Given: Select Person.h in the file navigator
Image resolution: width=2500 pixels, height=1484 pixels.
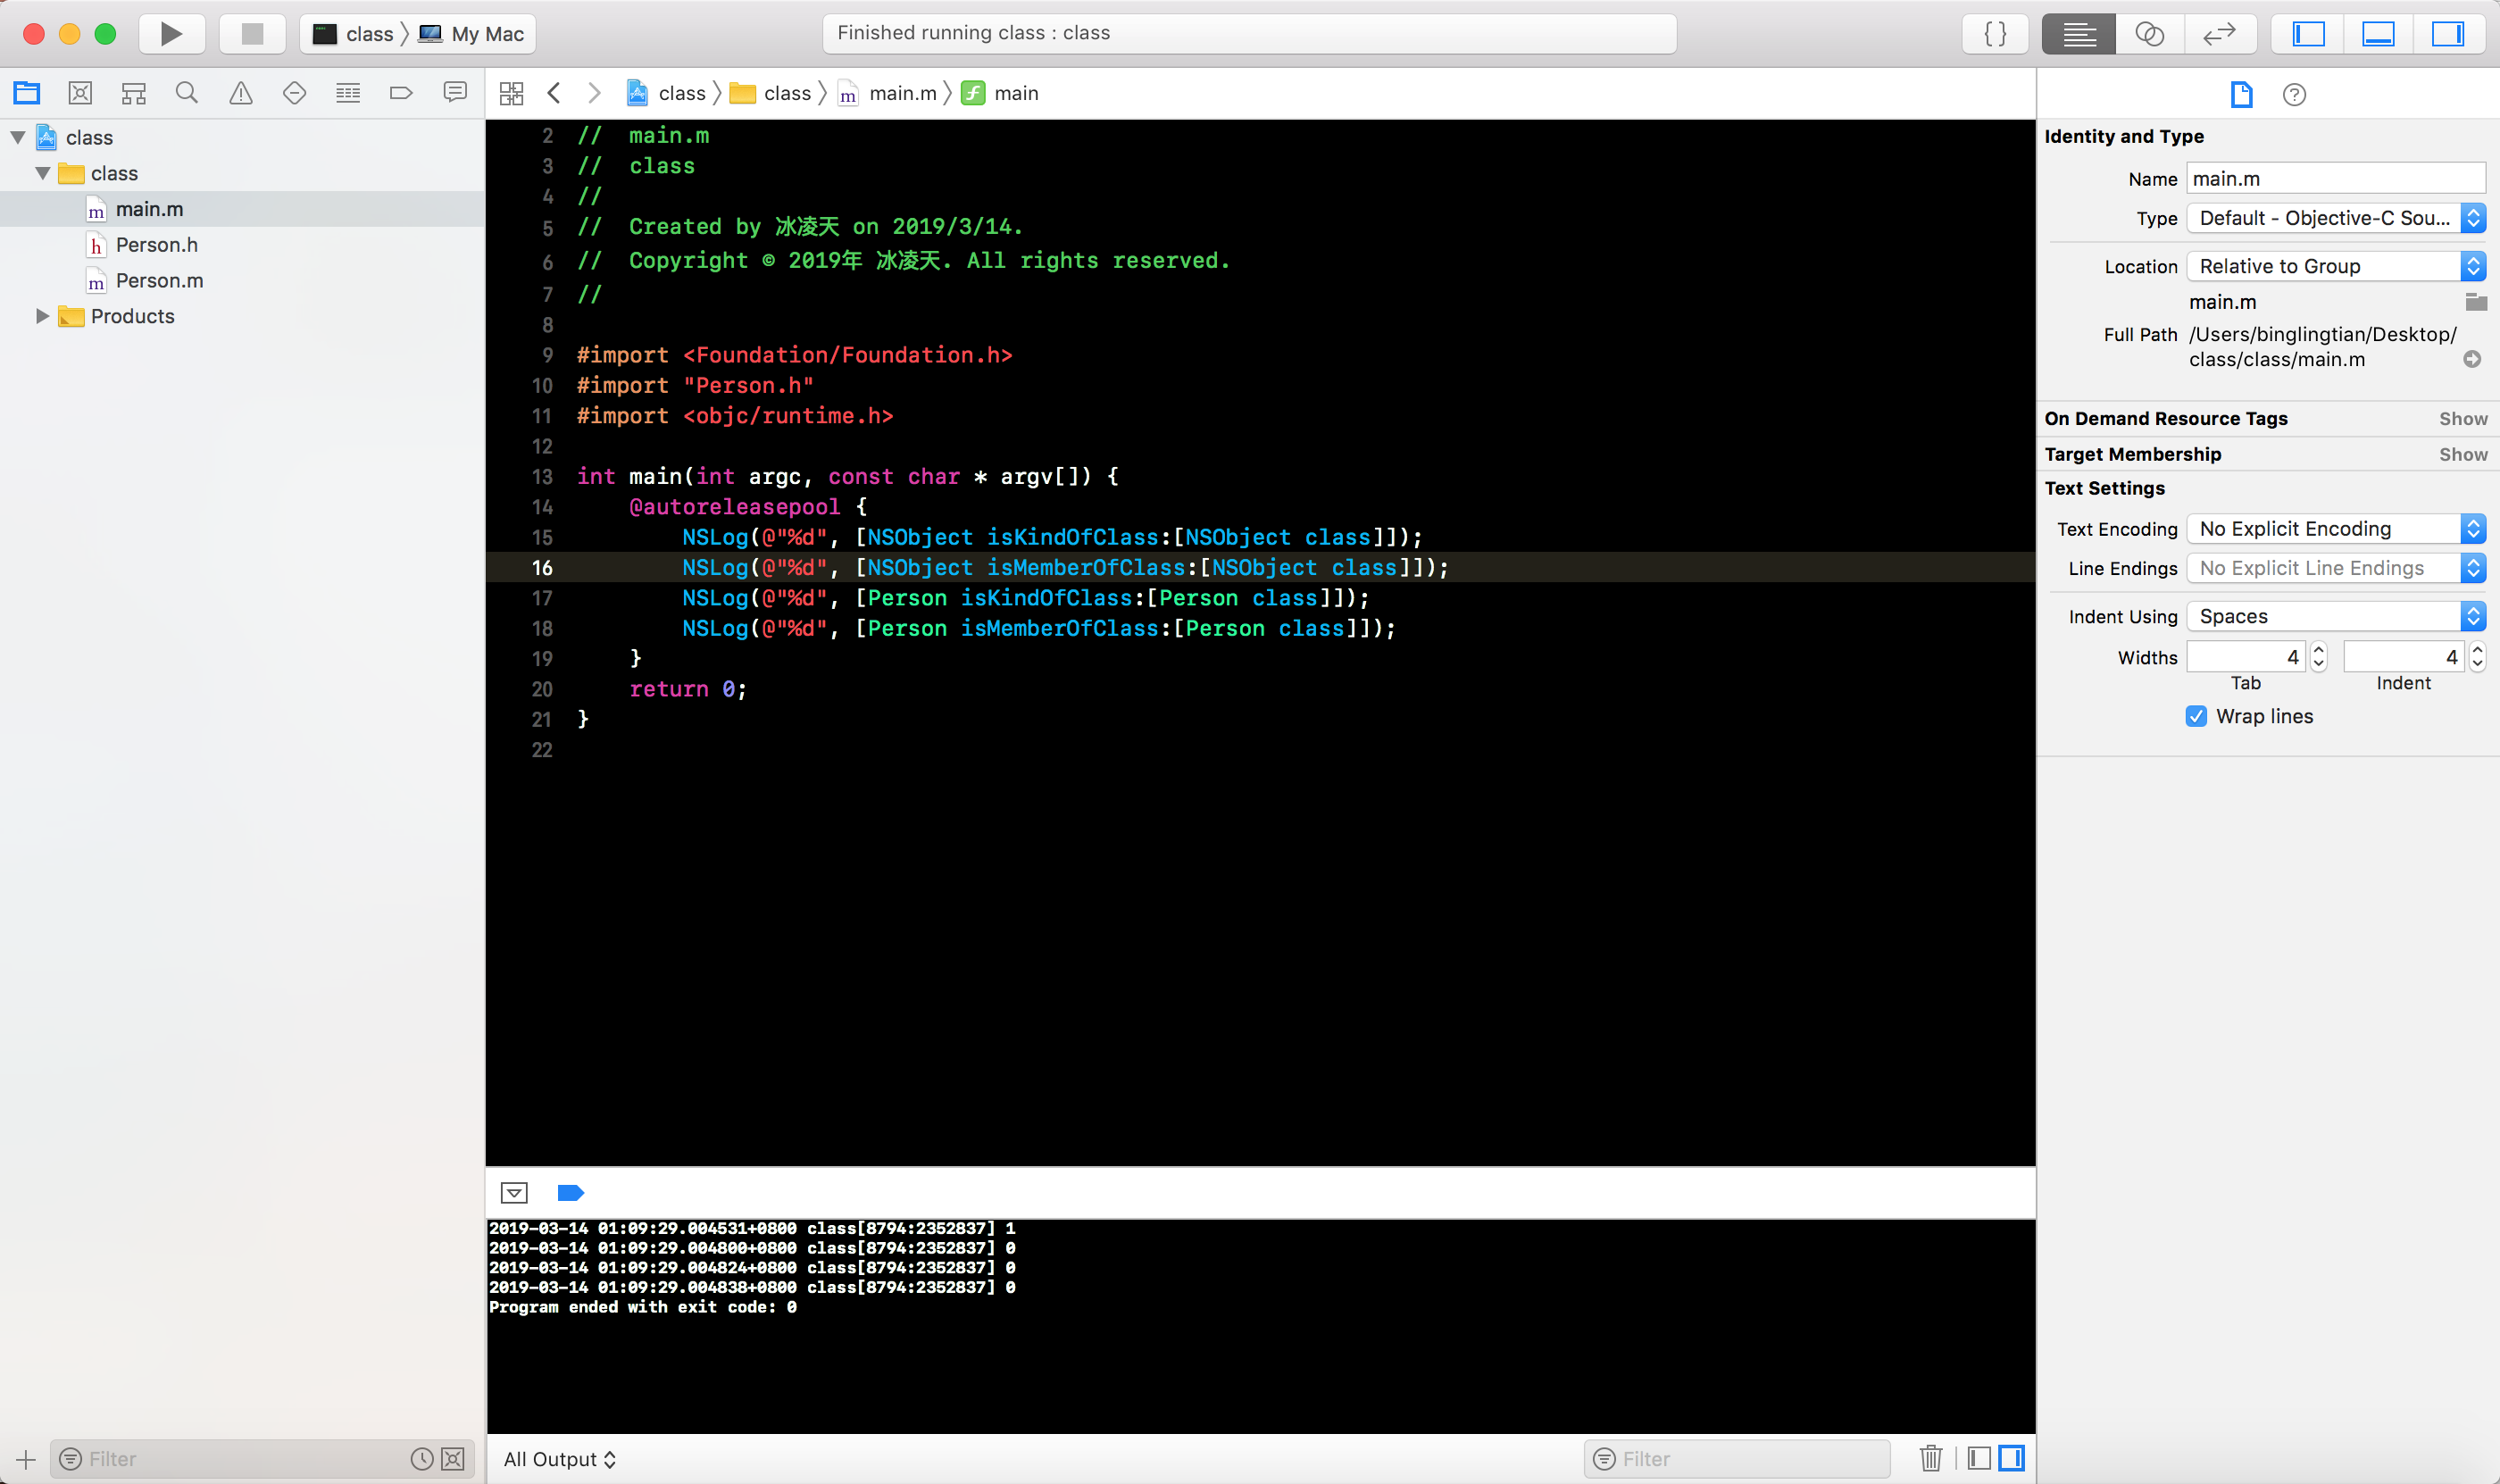Looking at the screenshot, I should (x=156, y=245).
